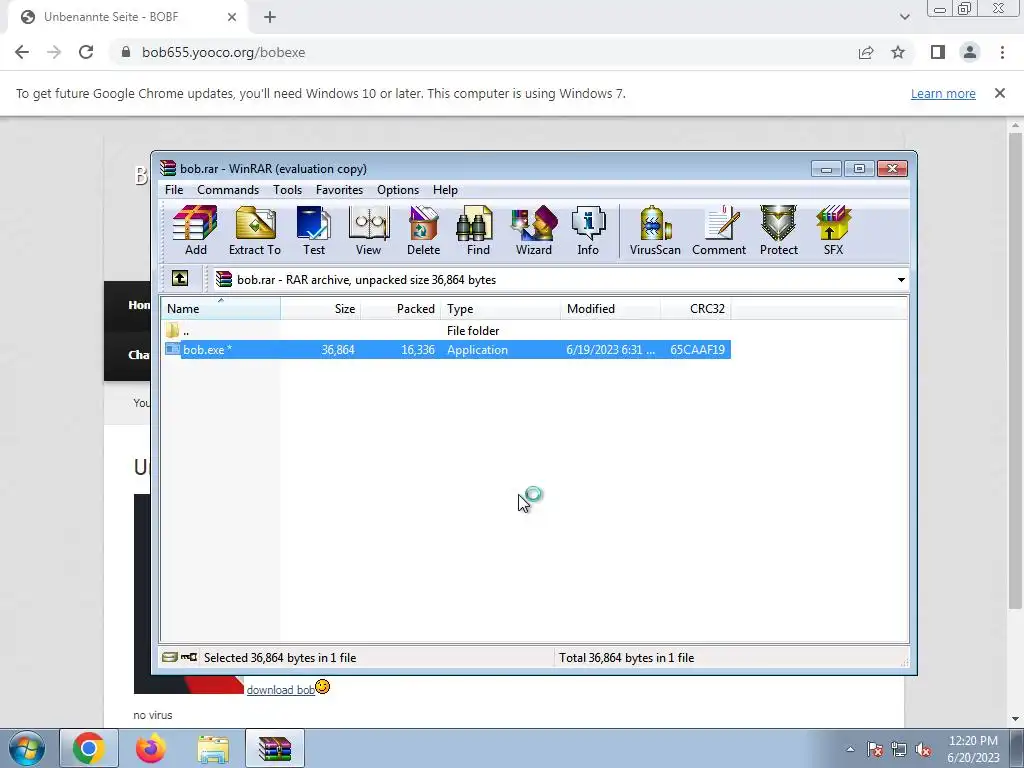Screen dimensions: 1024x768
Task: Click the key password icon in status bar
Action: [189, 657]
